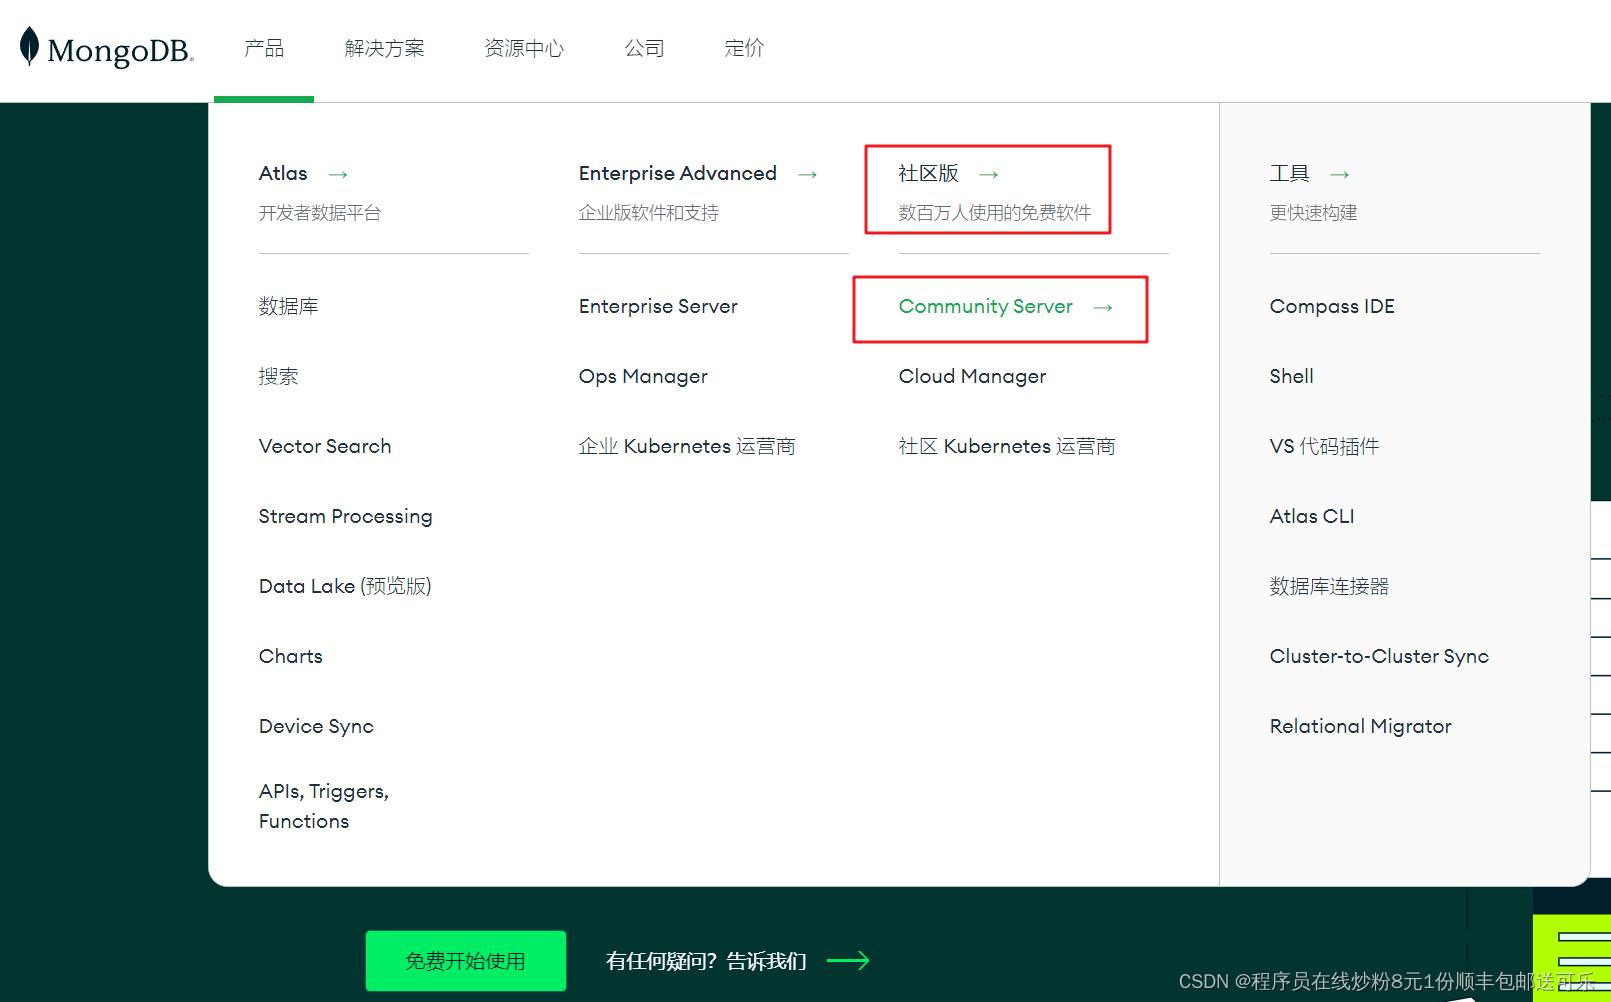
Task: Open the 产品 menu tab
Action: [264, 48]
